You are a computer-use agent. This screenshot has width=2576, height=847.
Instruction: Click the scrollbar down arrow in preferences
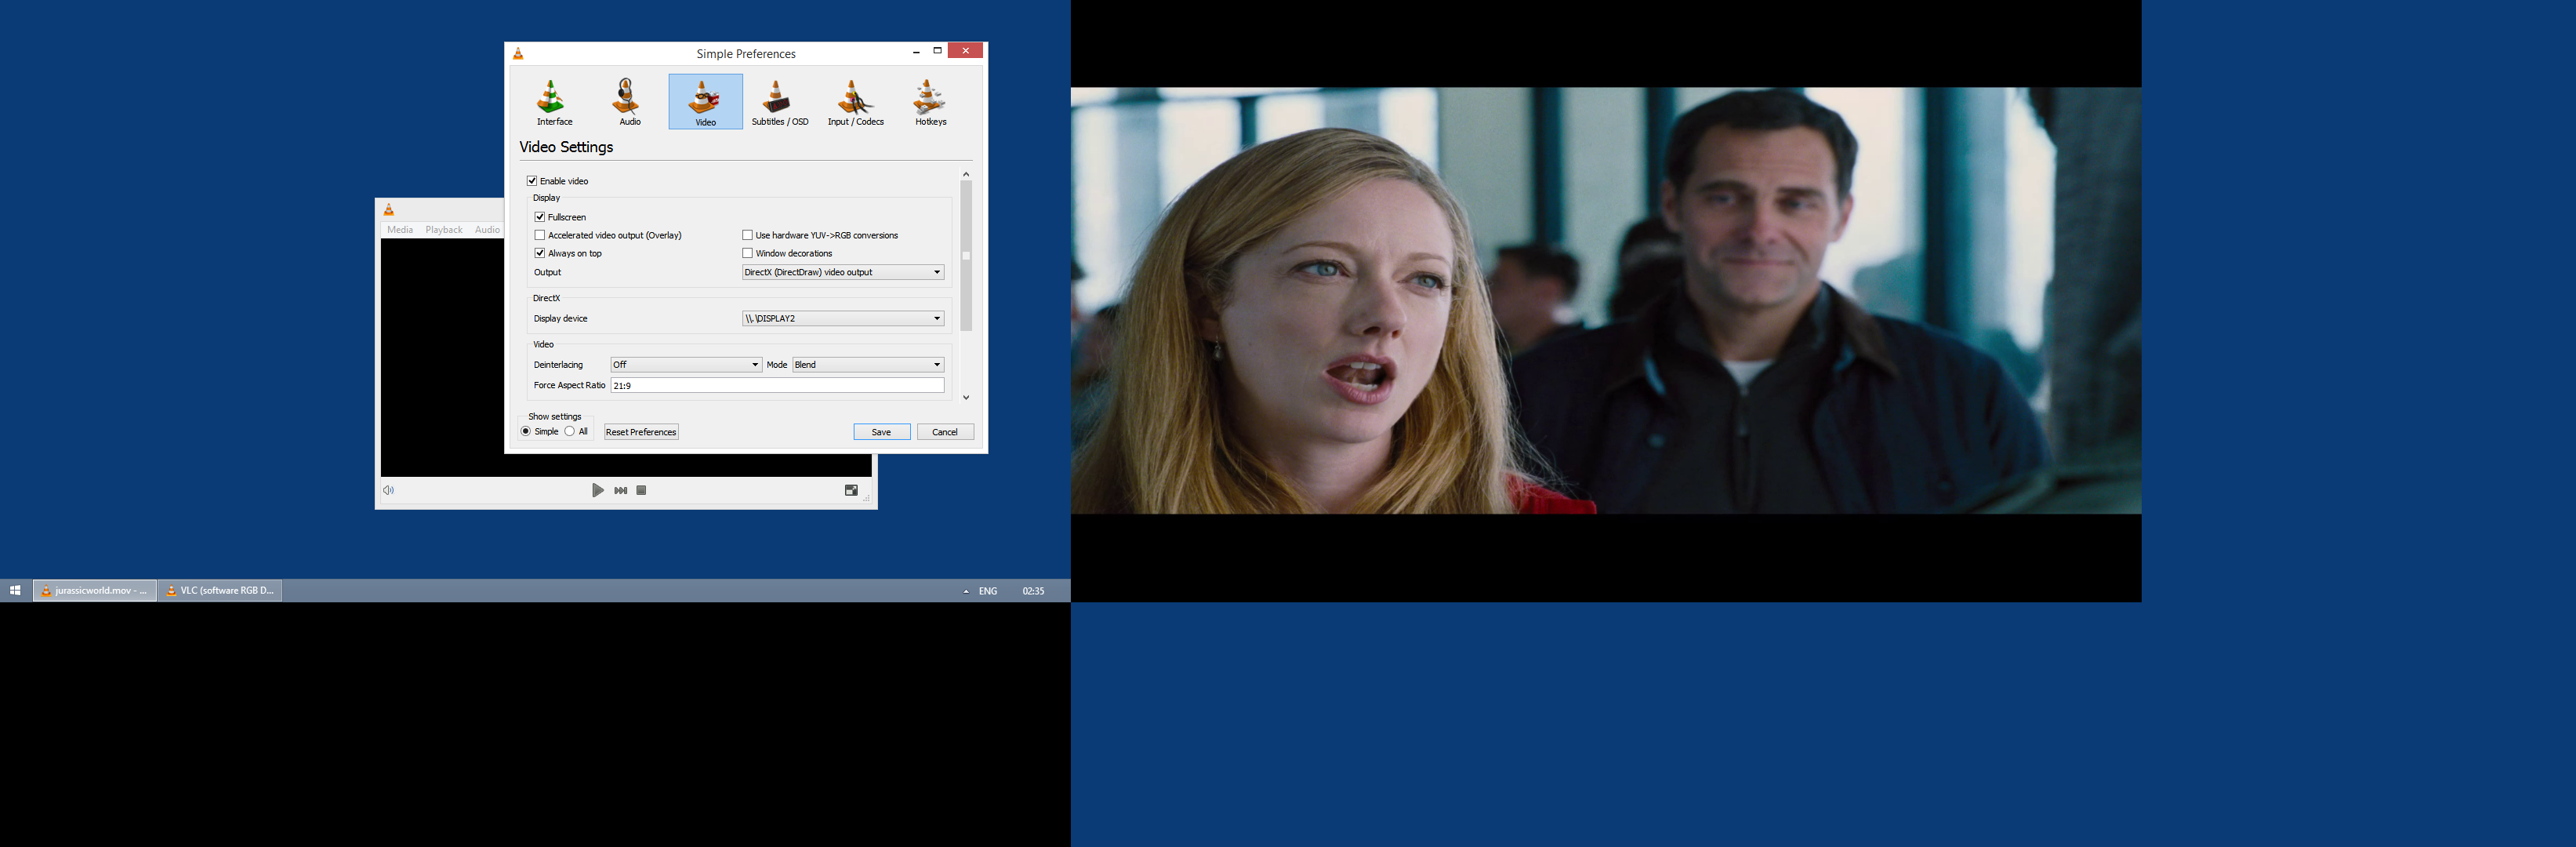coord(966,398)
